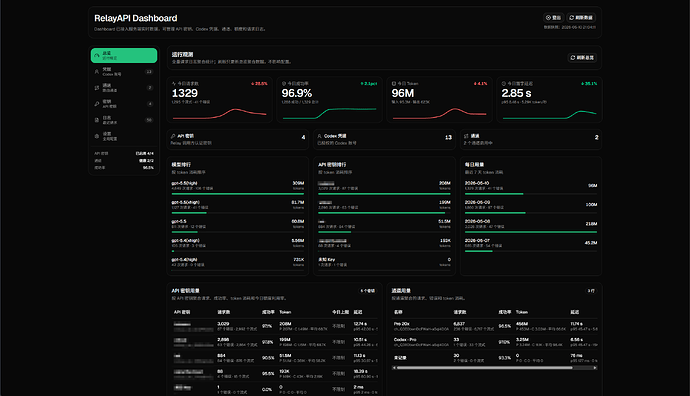Select the key ranking row showing 208M
This screenshot has height=396, width=690.
pyautogui.click(x=384, y=187)
